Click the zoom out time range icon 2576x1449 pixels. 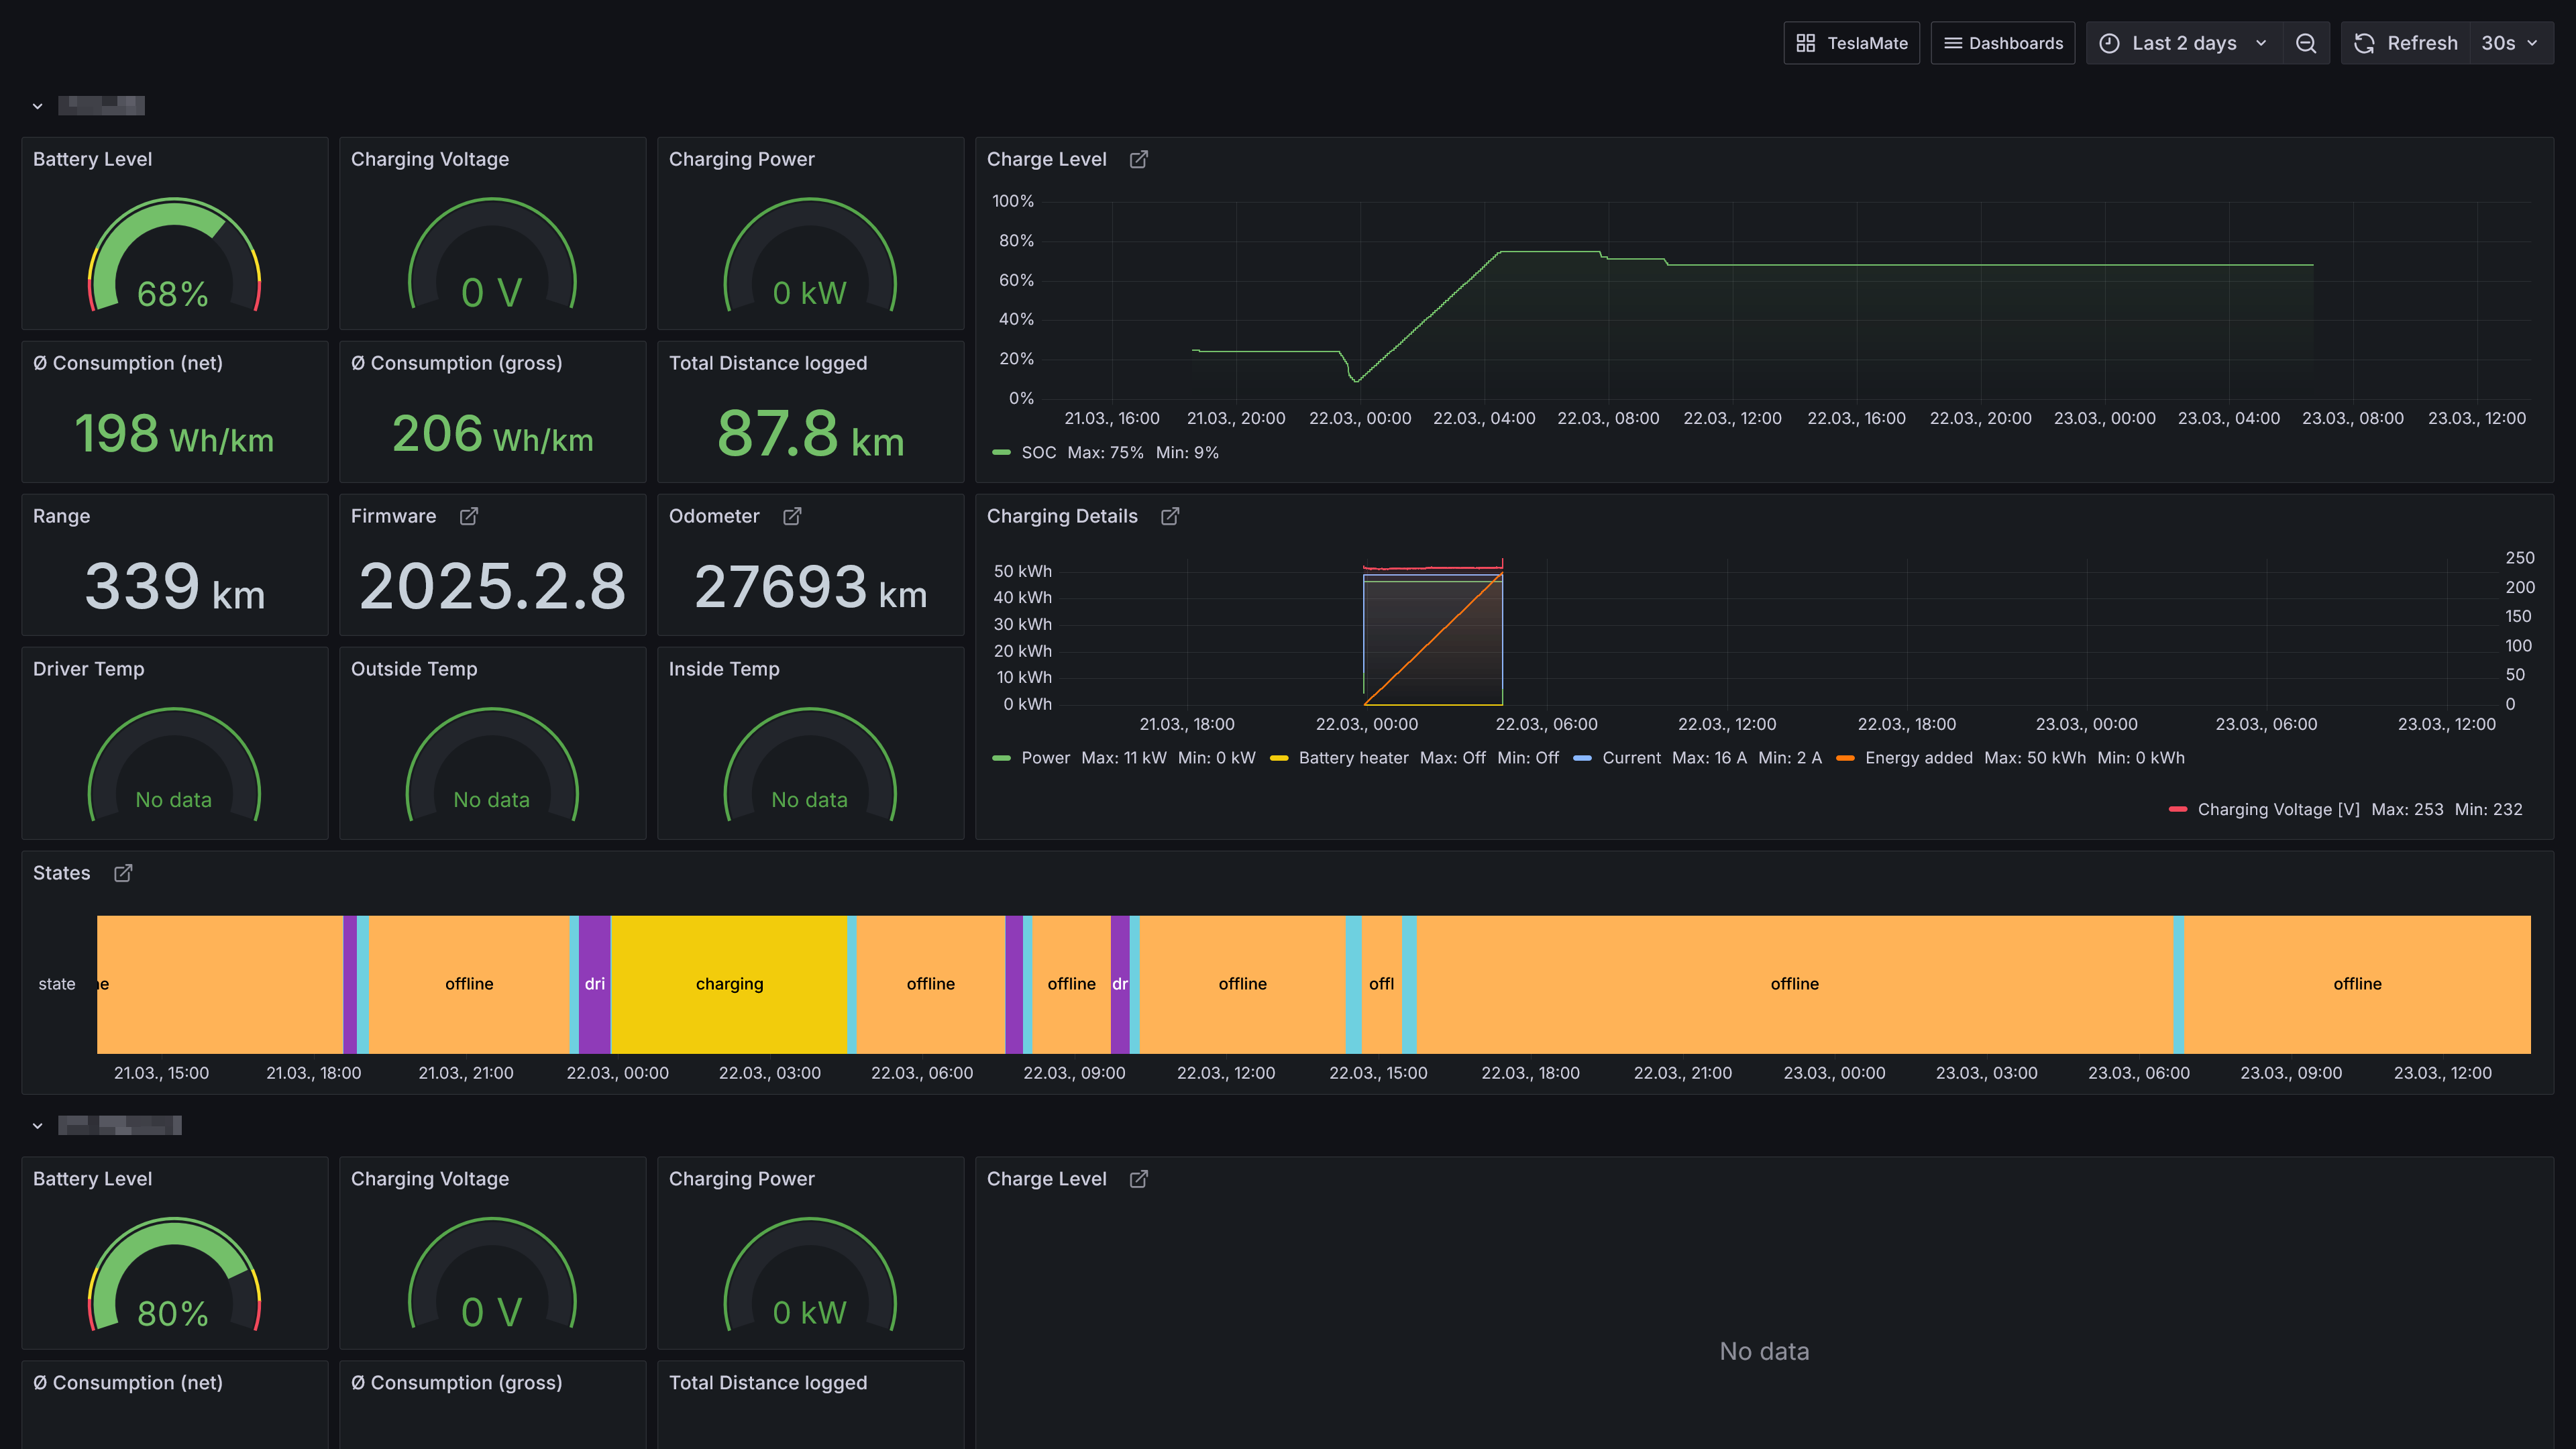[x=2306, y=43]
